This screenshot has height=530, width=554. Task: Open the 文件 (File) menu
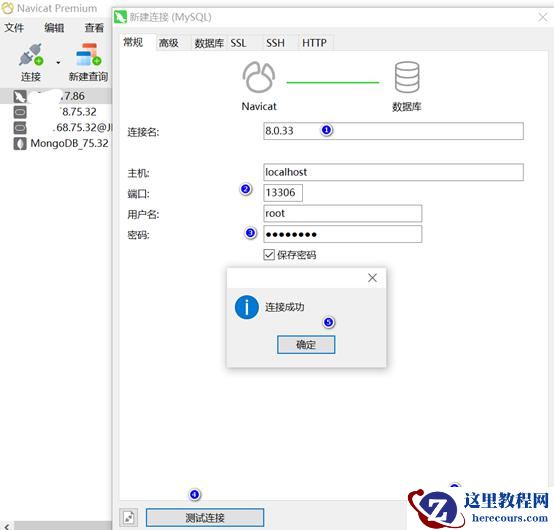click(14, 28)
